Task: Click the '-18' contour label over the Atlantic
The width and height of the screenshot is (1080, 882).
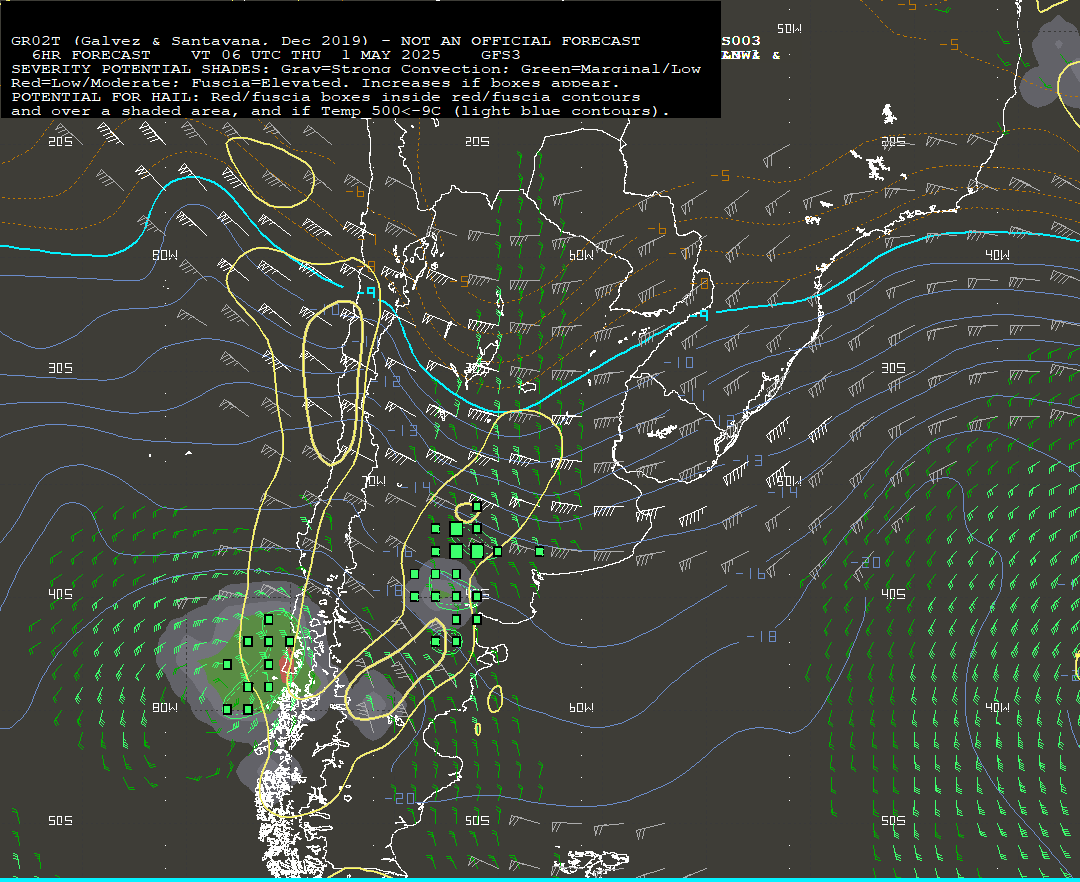Action: click(x=762, y=636)
